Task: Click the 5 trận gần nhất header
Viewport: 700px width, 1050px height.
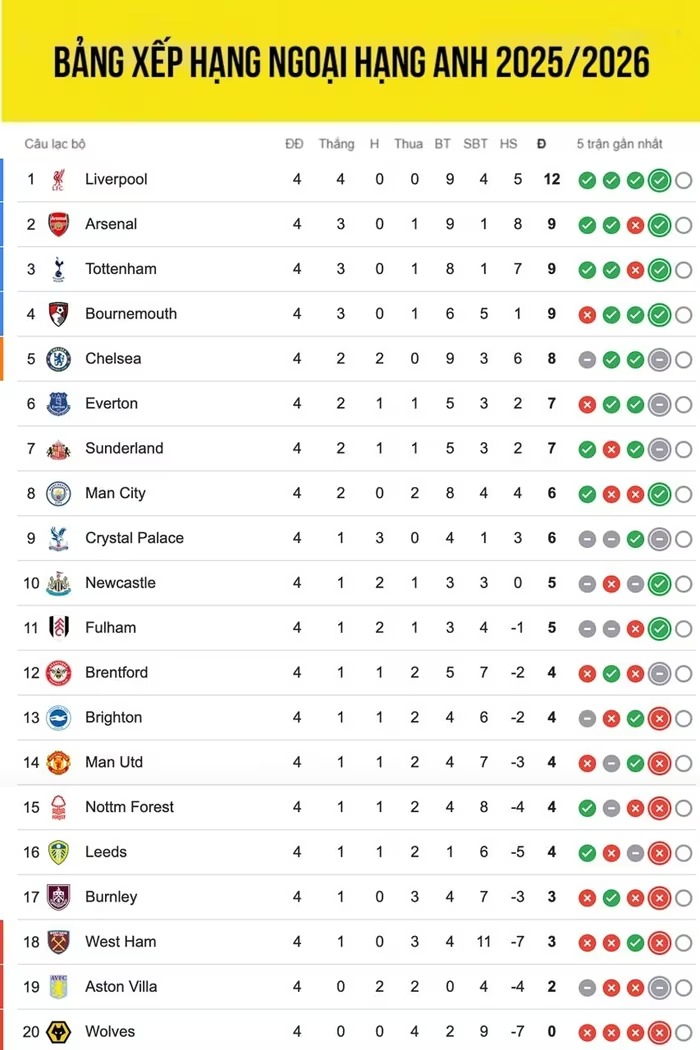Action: [x=620, y=144]
